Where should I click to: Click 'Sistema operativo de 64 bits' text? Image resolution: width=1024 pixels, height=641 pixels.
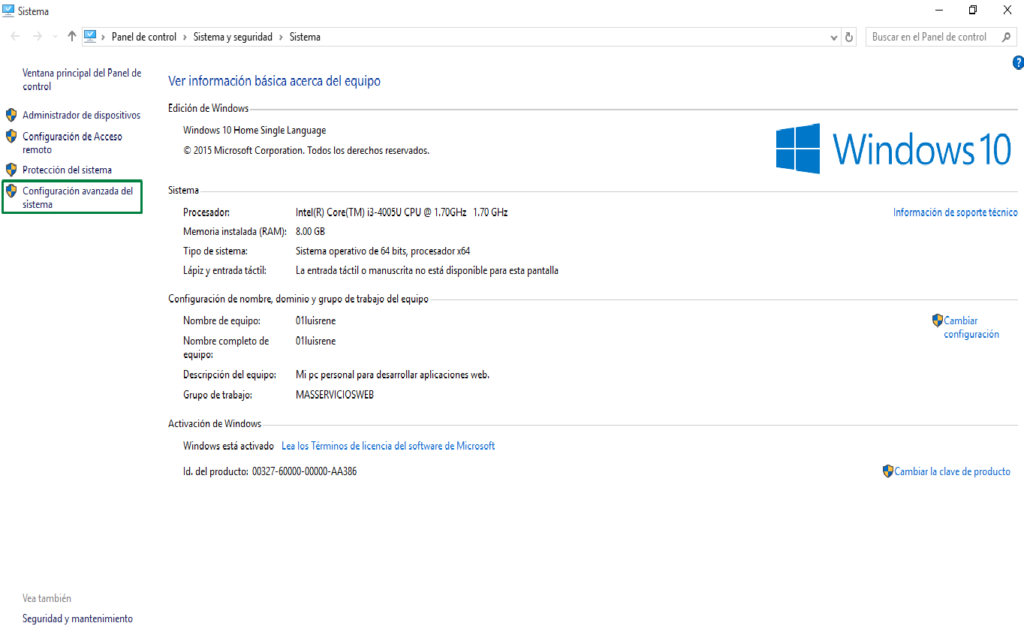coord(383,251)
